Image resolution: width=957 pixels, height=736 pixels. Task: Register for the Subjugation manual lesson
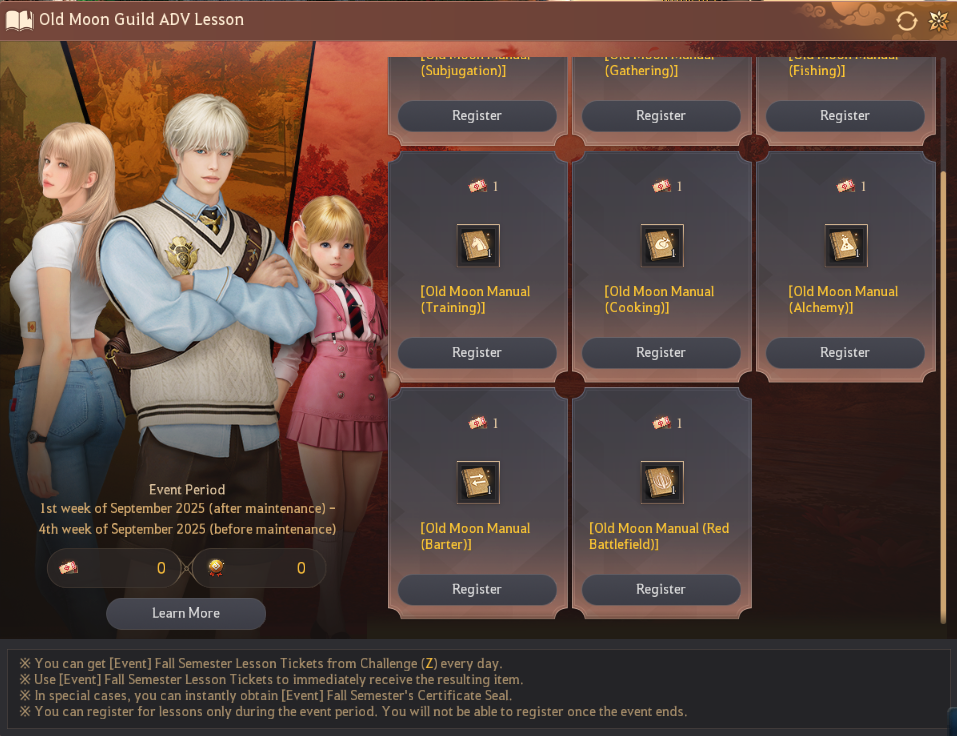coord(477,116)
